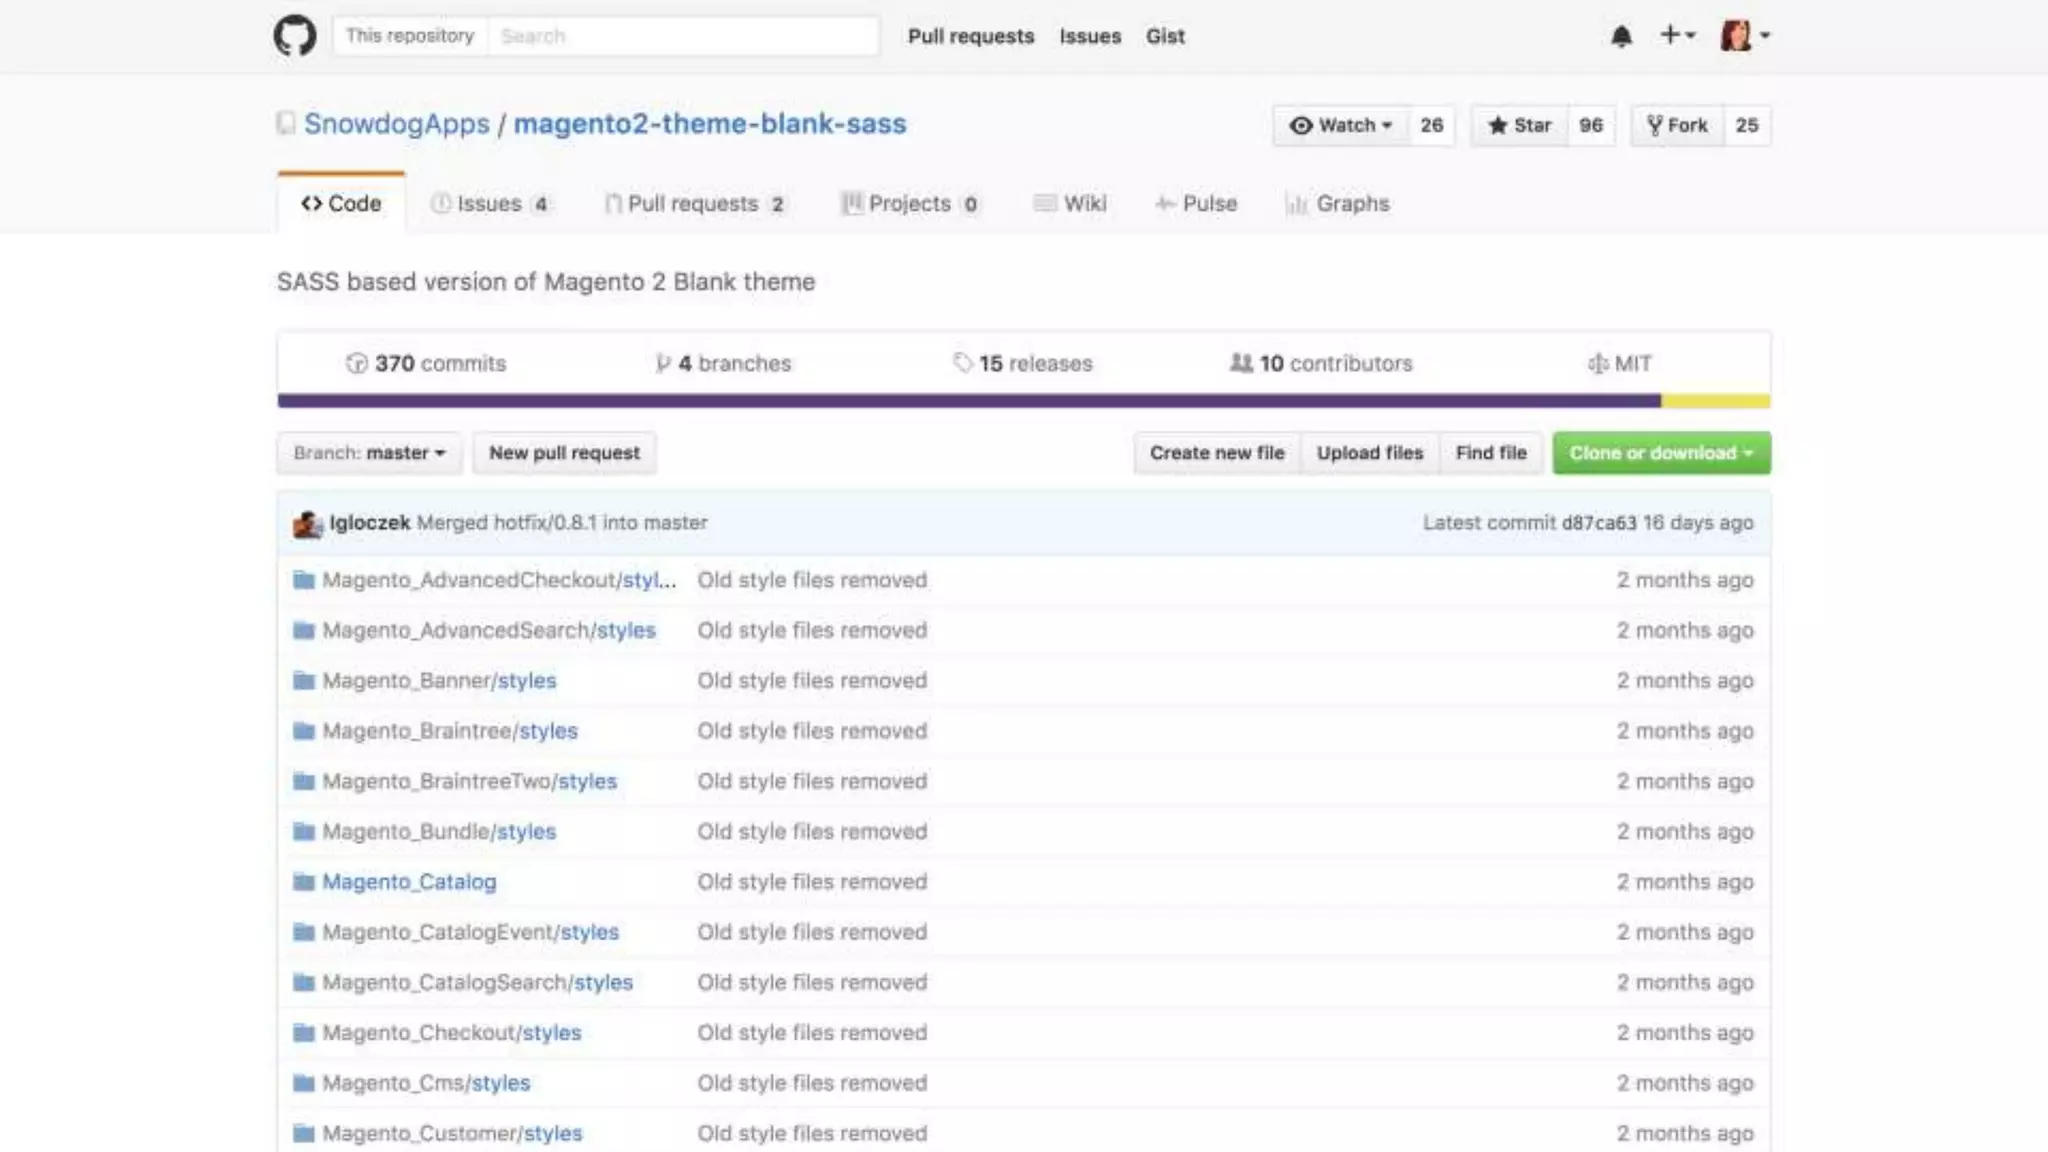Click the 10 contributors people icon
The image size is (2048, 1152).
tap(1241, 363)
